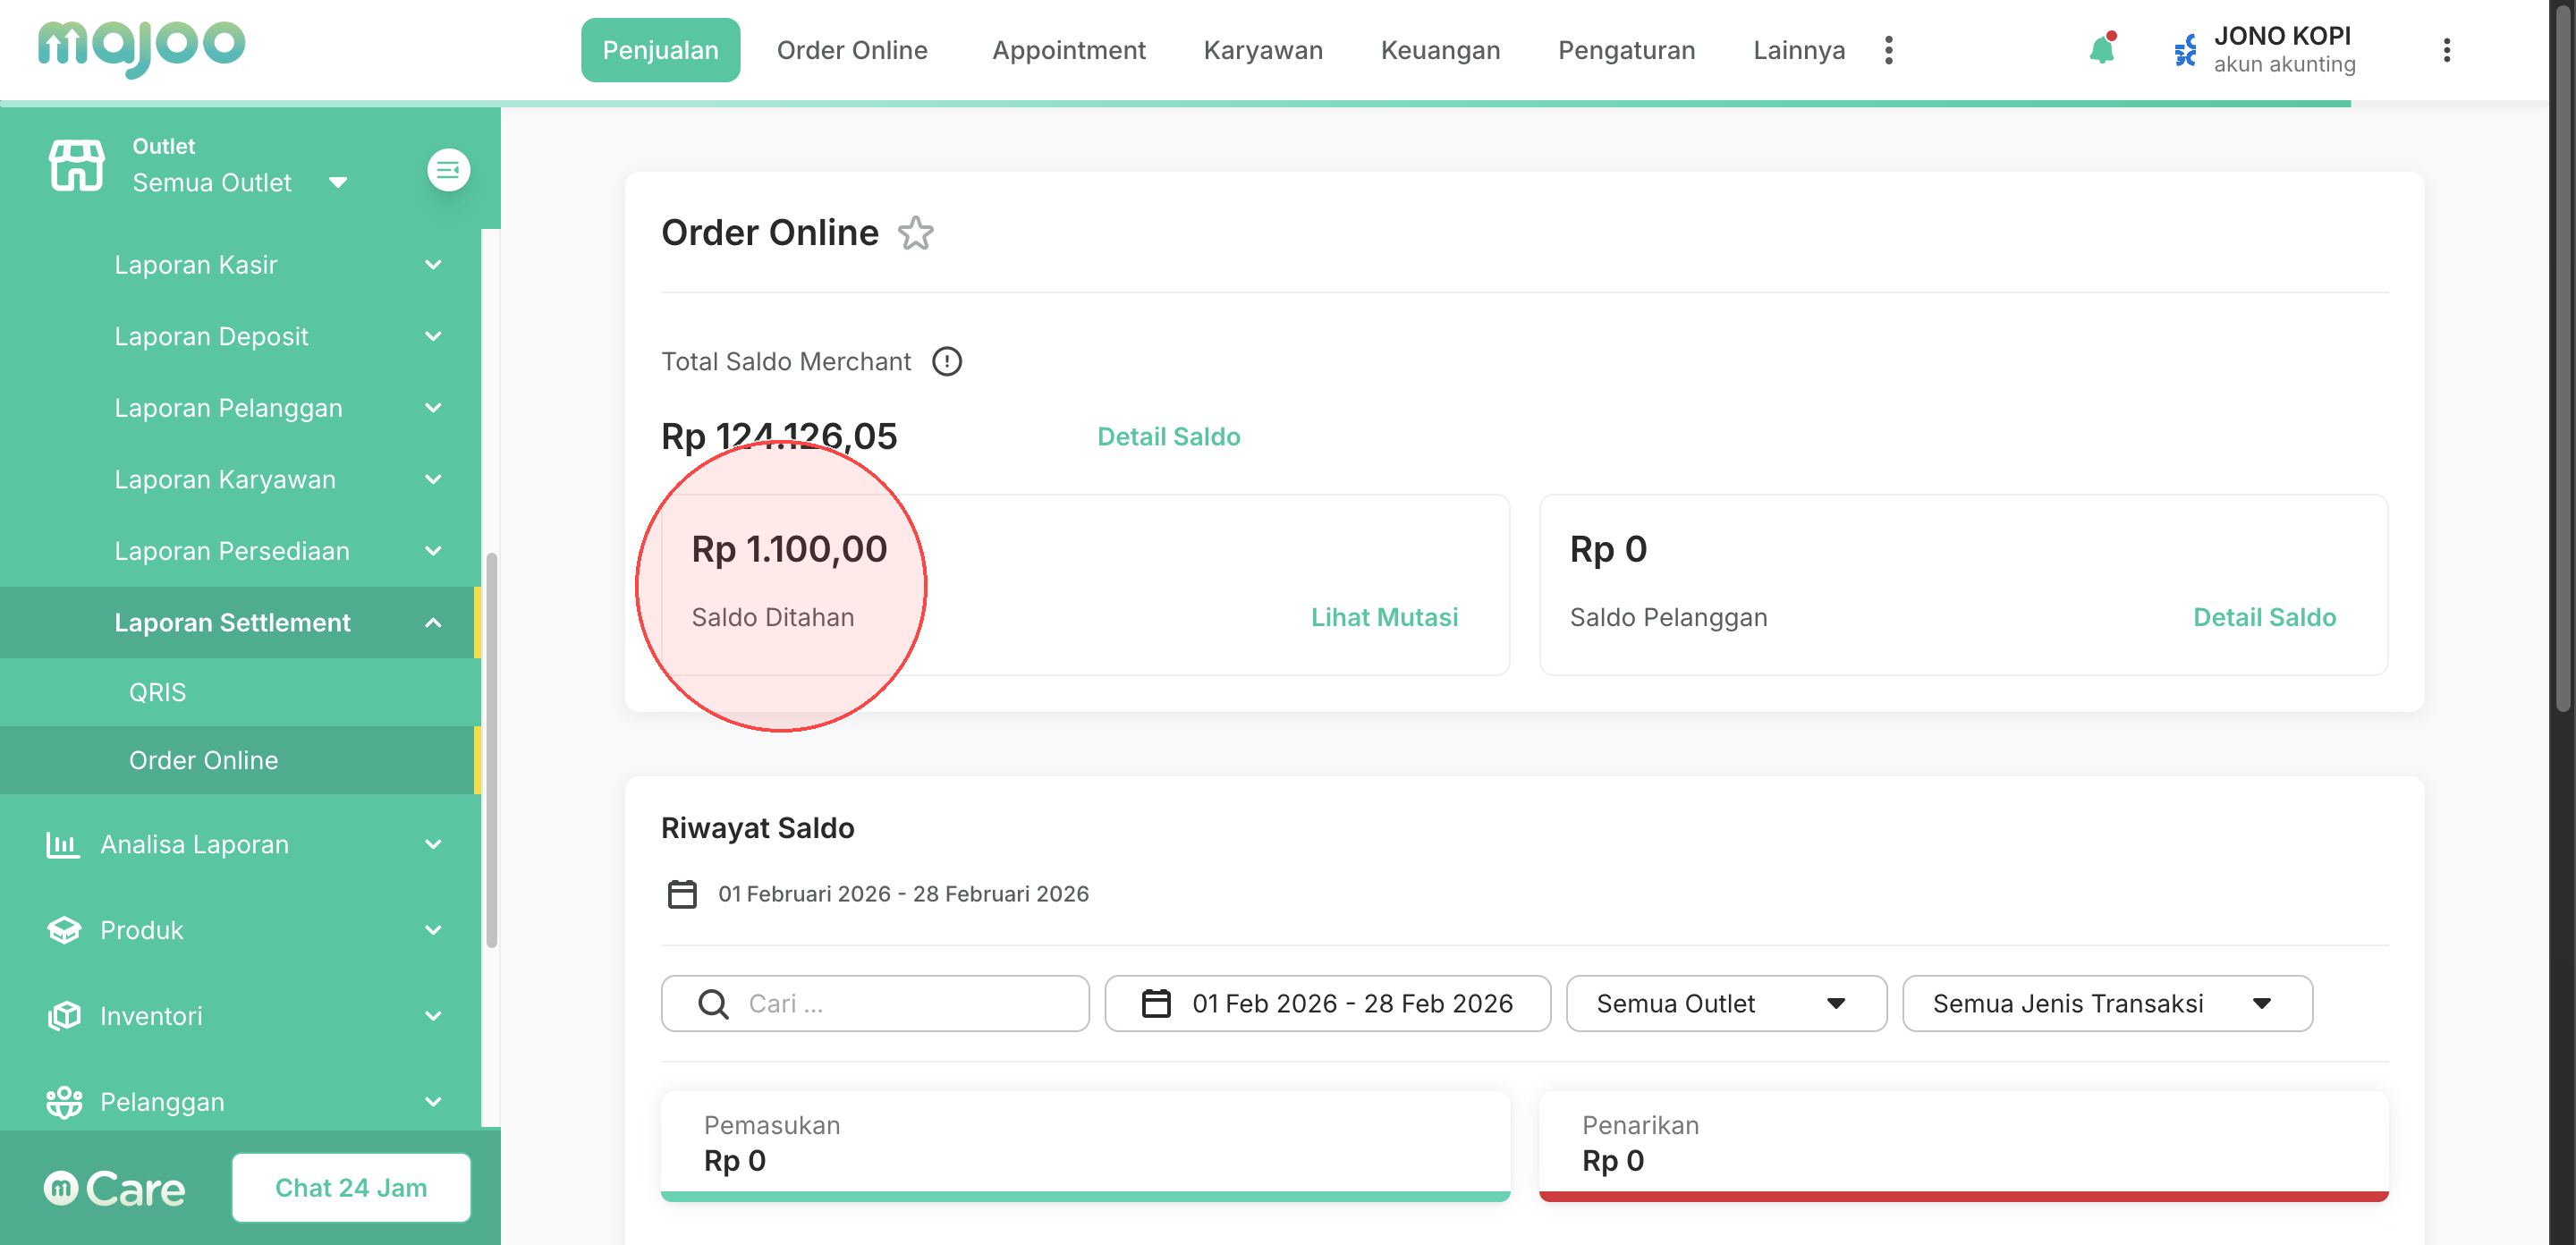This screenshot has height=1245, width=2576.
Task: Select QRIS in the sidebar
Action: pyautogui.click(x=158, y=692)
